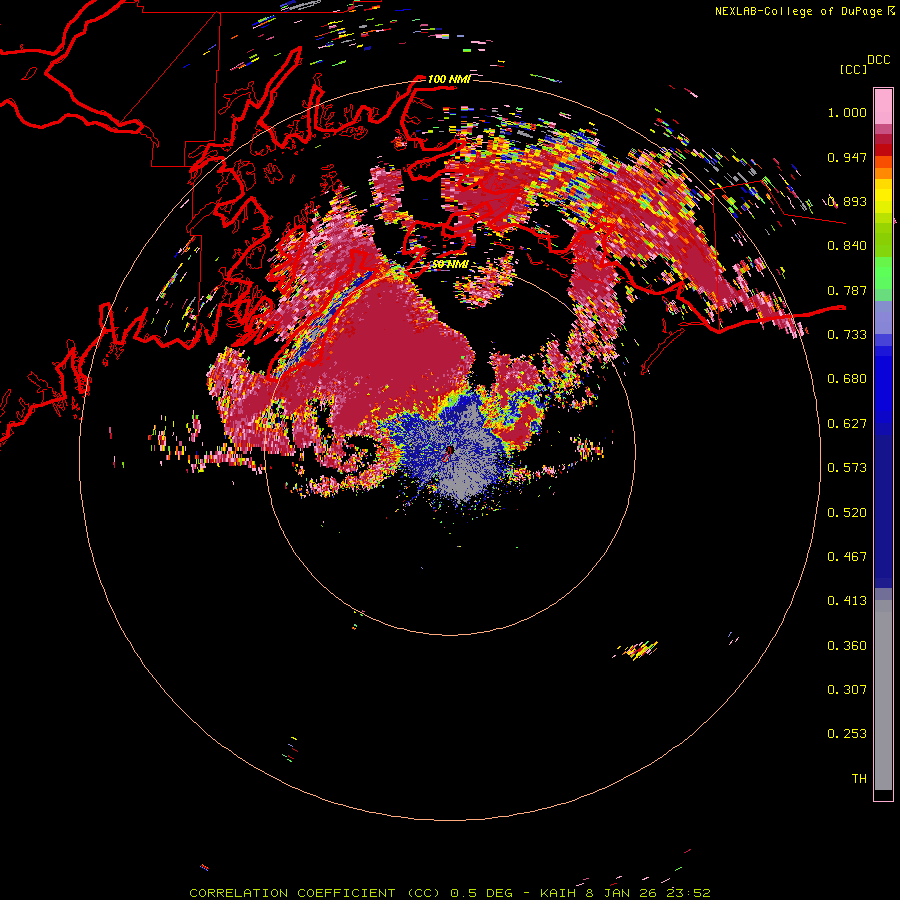This screenshot has width=900, height=900.
Task: Click the 0.787 scale value
Action: pyautogui.click(x=847, y=290)
